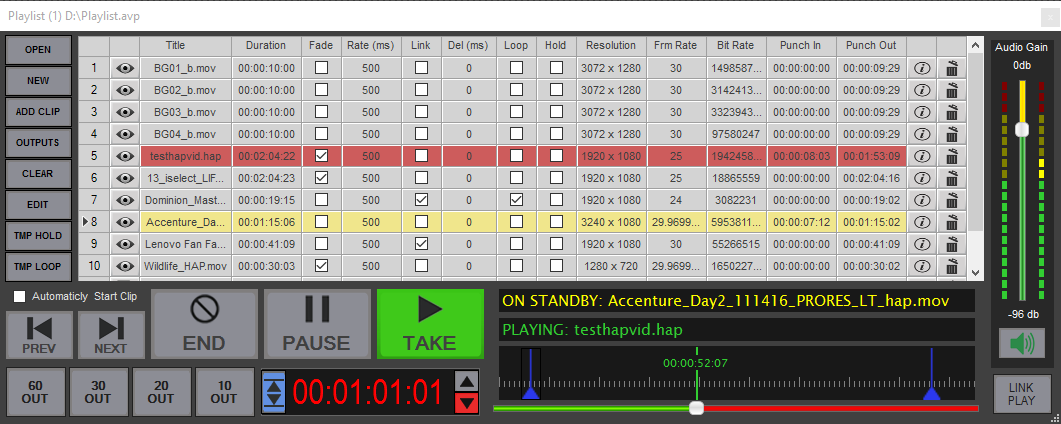The height and width of the screenshot is (424, 1061).
Task: Open the OUTPUTS settings button
Action: pyautogui.click(x=38, y=143)
